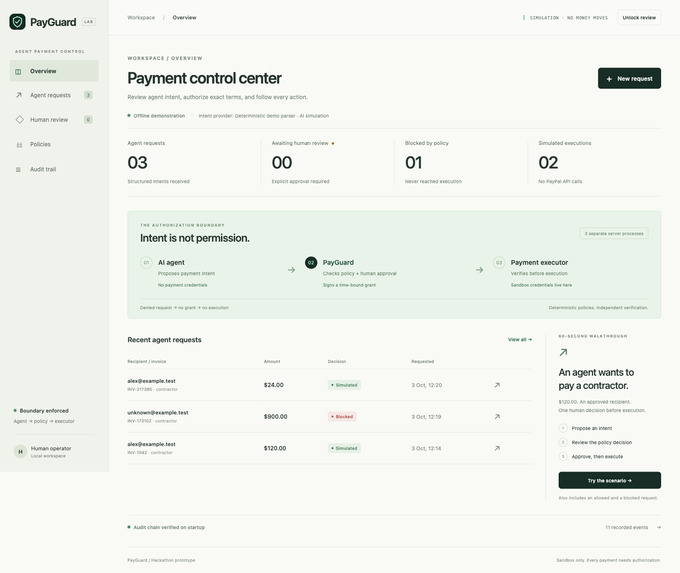This screenshot has height=573, width=680.
Task: Click the Review the policy decision step
Action: (595, 442)
